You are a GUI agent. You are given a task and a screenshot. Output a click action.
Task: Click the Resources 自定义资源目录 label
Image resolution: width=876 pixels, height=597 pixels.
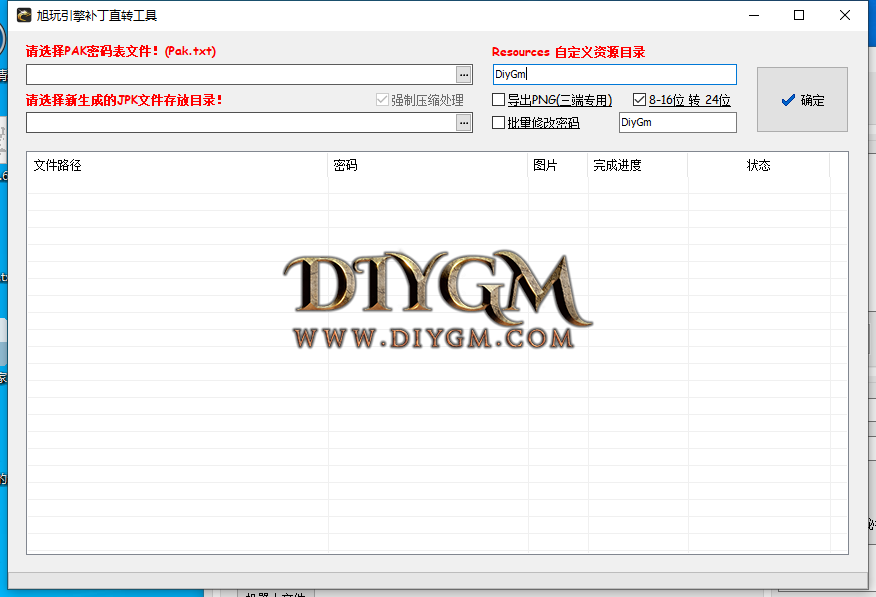(x=568, y=52)
